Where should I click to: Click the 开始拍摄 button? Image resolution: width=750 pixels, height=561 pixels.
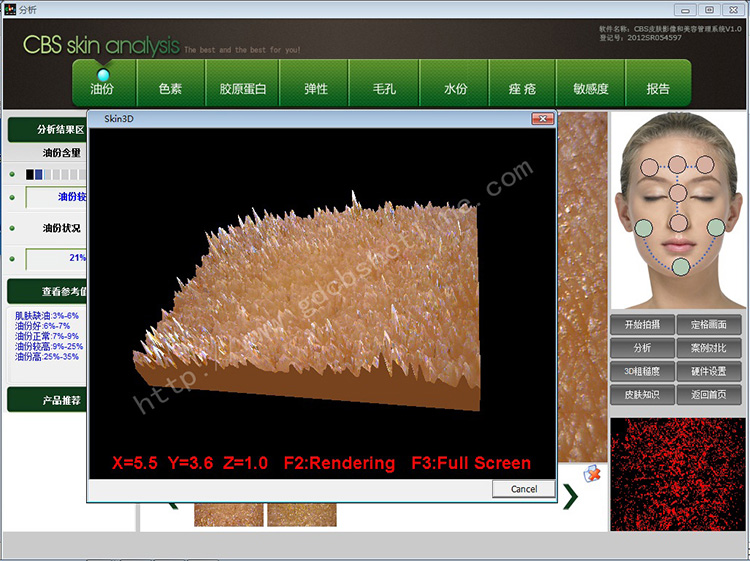[642, 325]
